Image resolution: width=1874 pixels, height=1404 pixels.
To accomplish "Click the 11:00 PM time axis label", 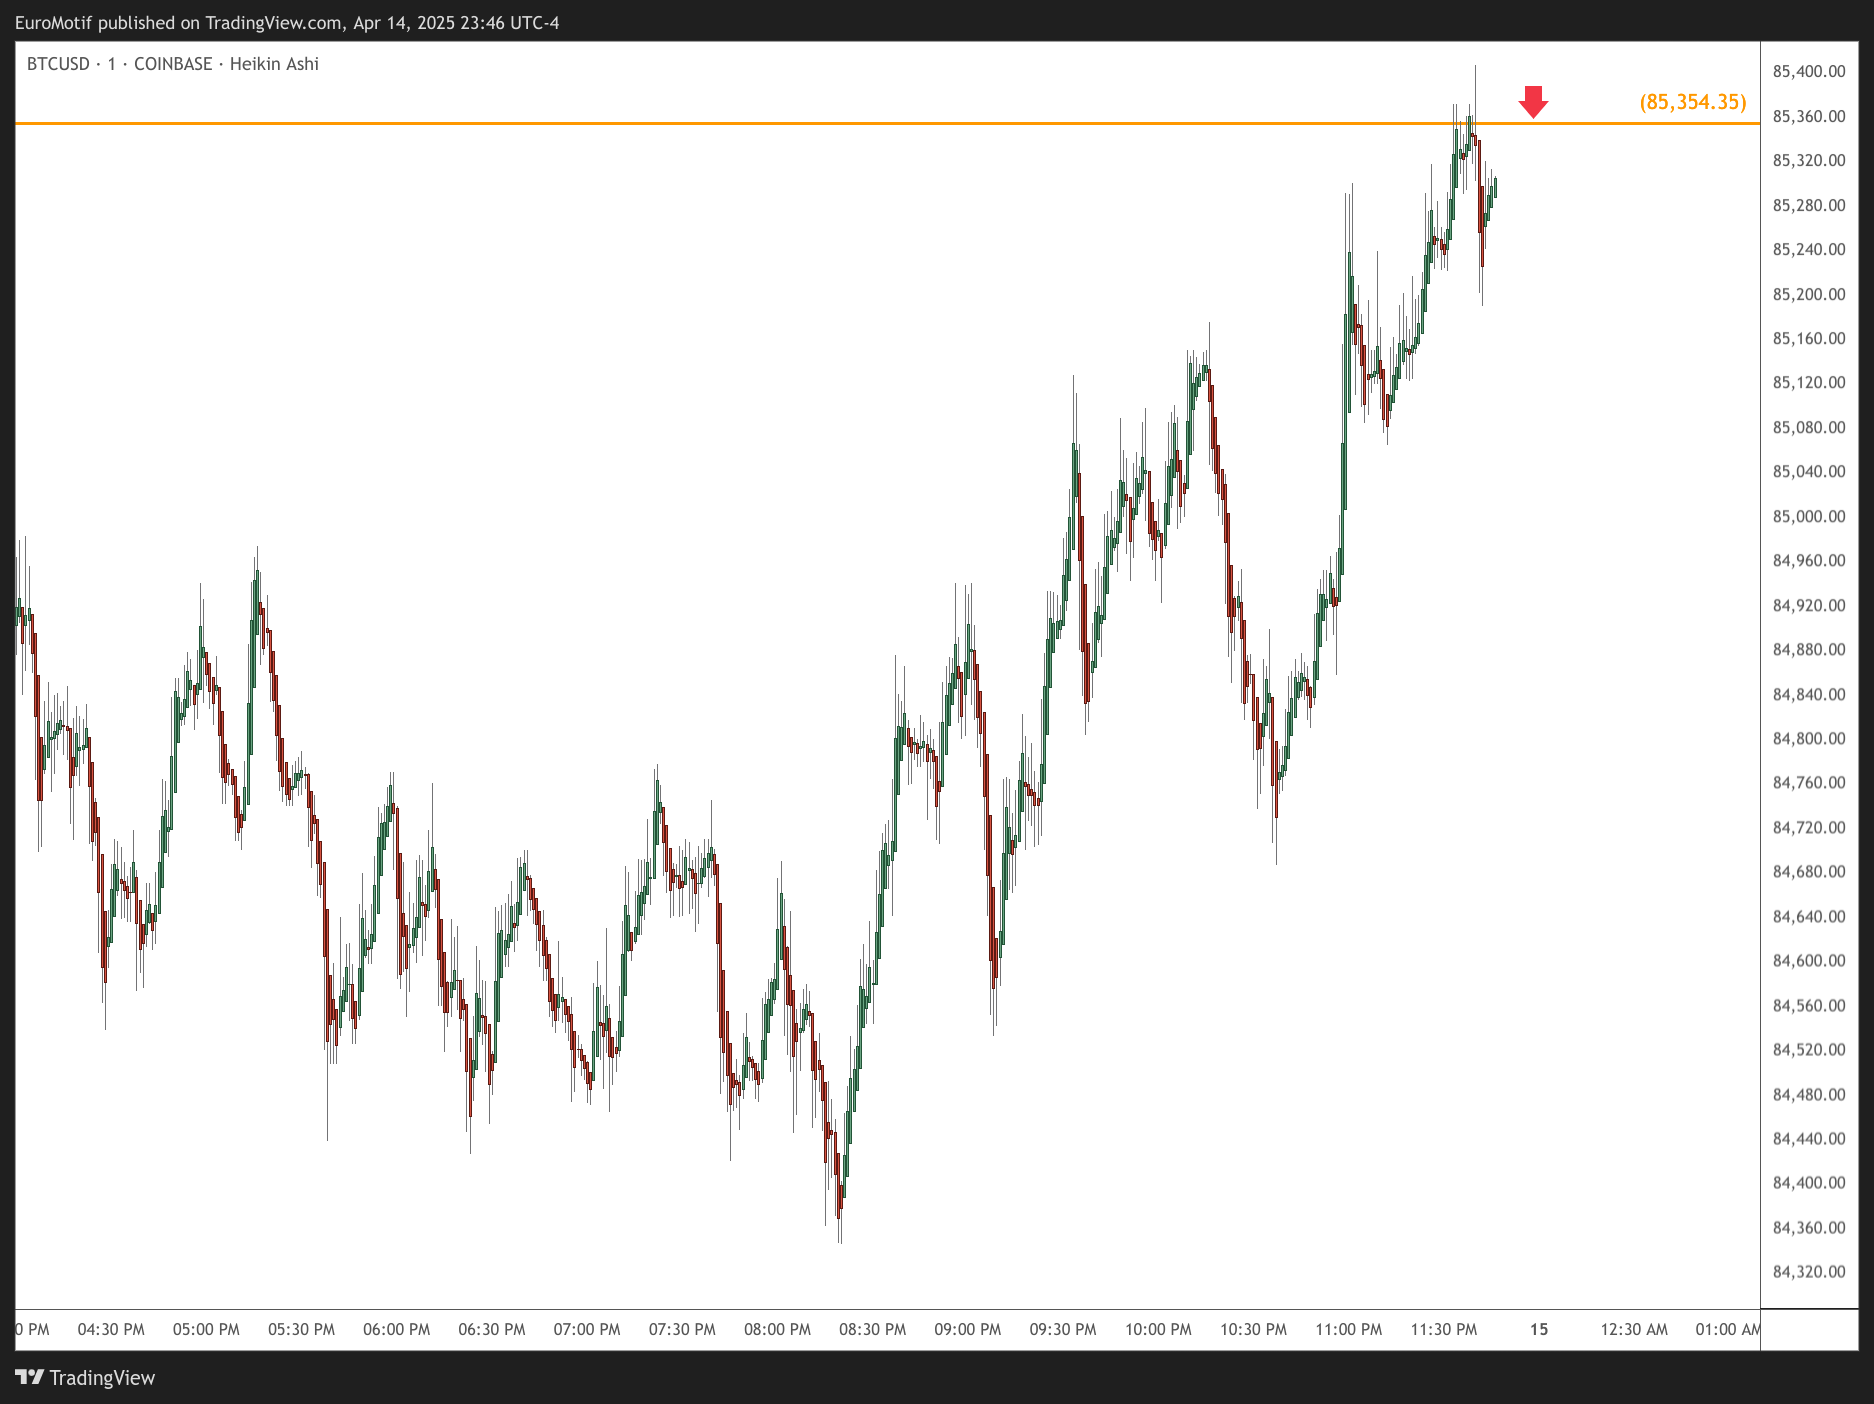I will (1348, 1329).
